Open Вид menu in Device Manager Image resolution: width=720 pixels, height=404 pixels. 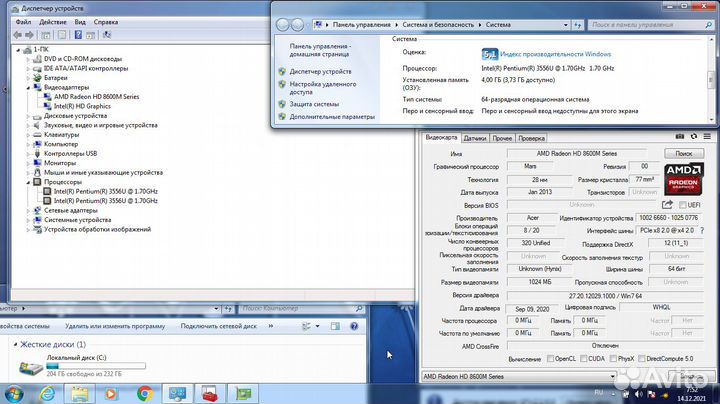80,22
